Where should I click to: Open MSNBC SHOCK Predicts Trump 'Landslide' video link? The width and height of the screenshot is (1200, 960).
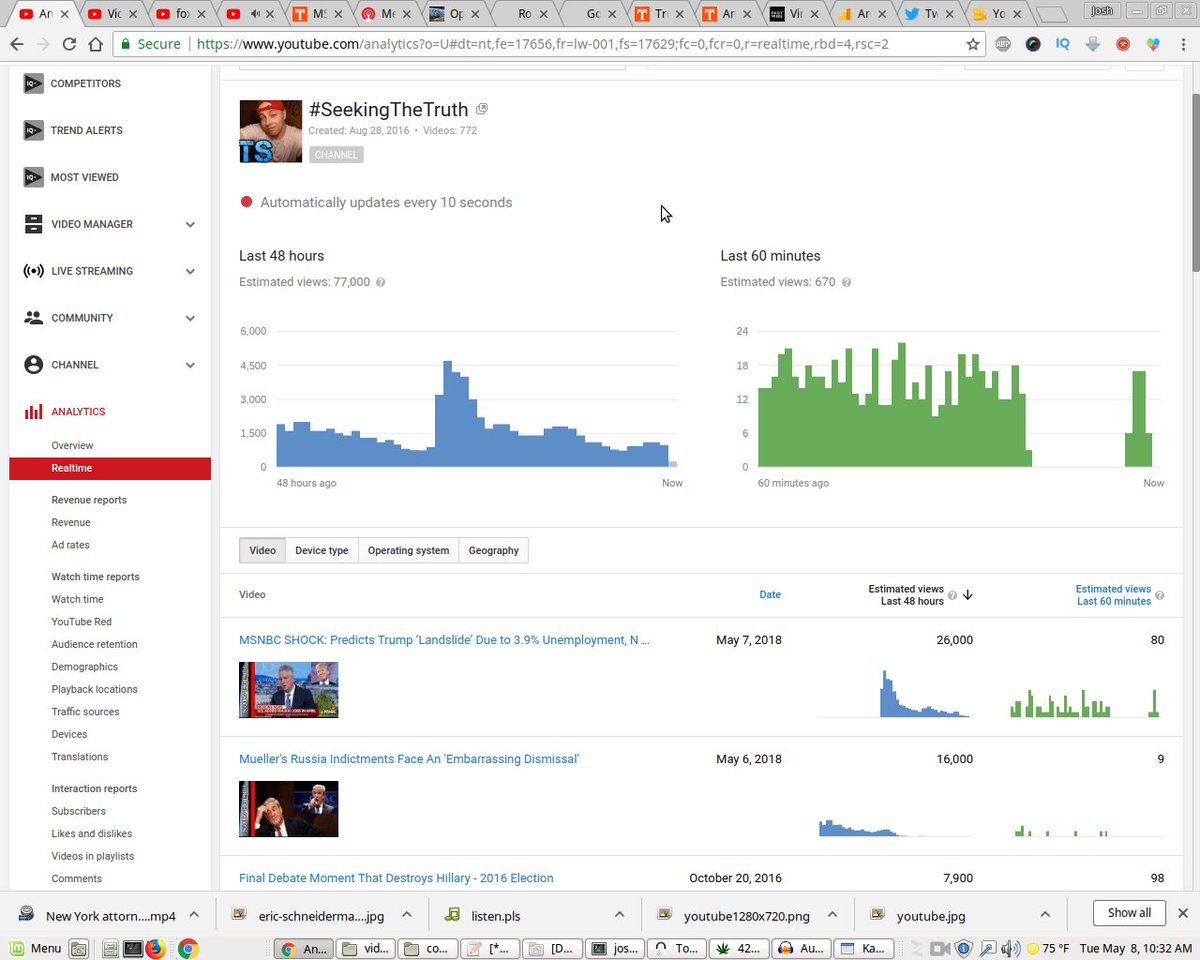tap(444, 640)
